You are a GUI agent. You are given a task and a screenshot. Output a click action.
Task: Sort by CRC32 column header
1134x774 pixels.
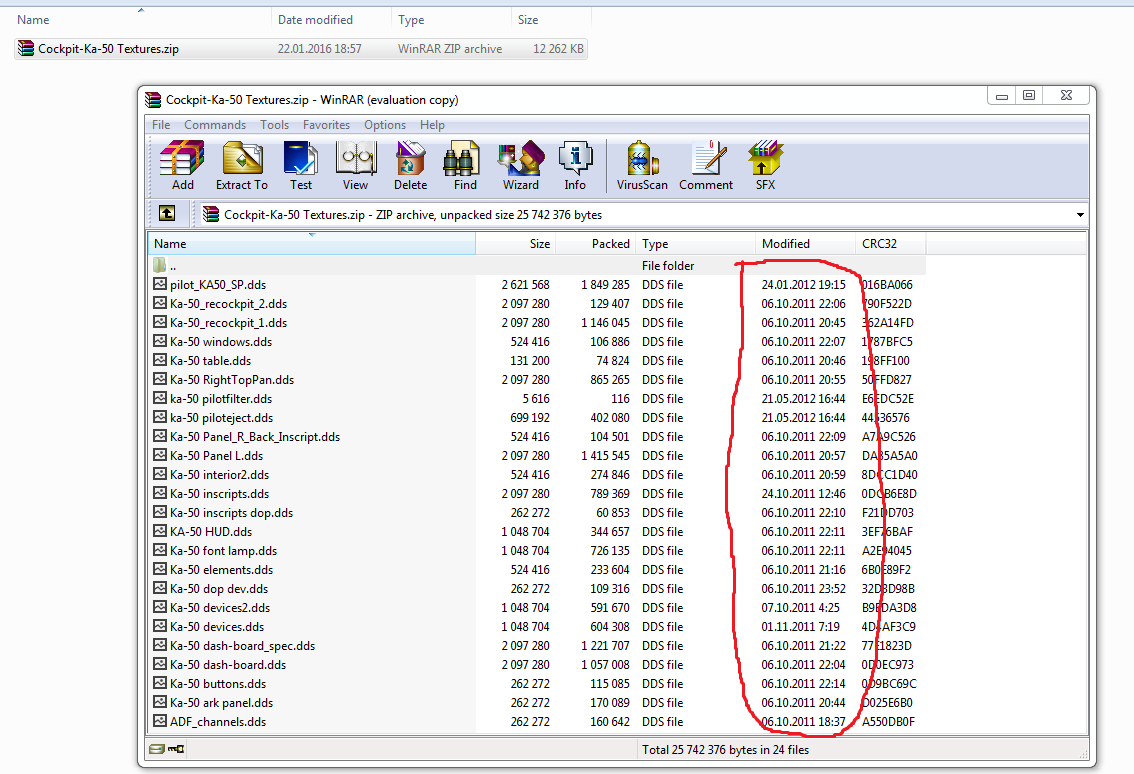tap(891, 244)
